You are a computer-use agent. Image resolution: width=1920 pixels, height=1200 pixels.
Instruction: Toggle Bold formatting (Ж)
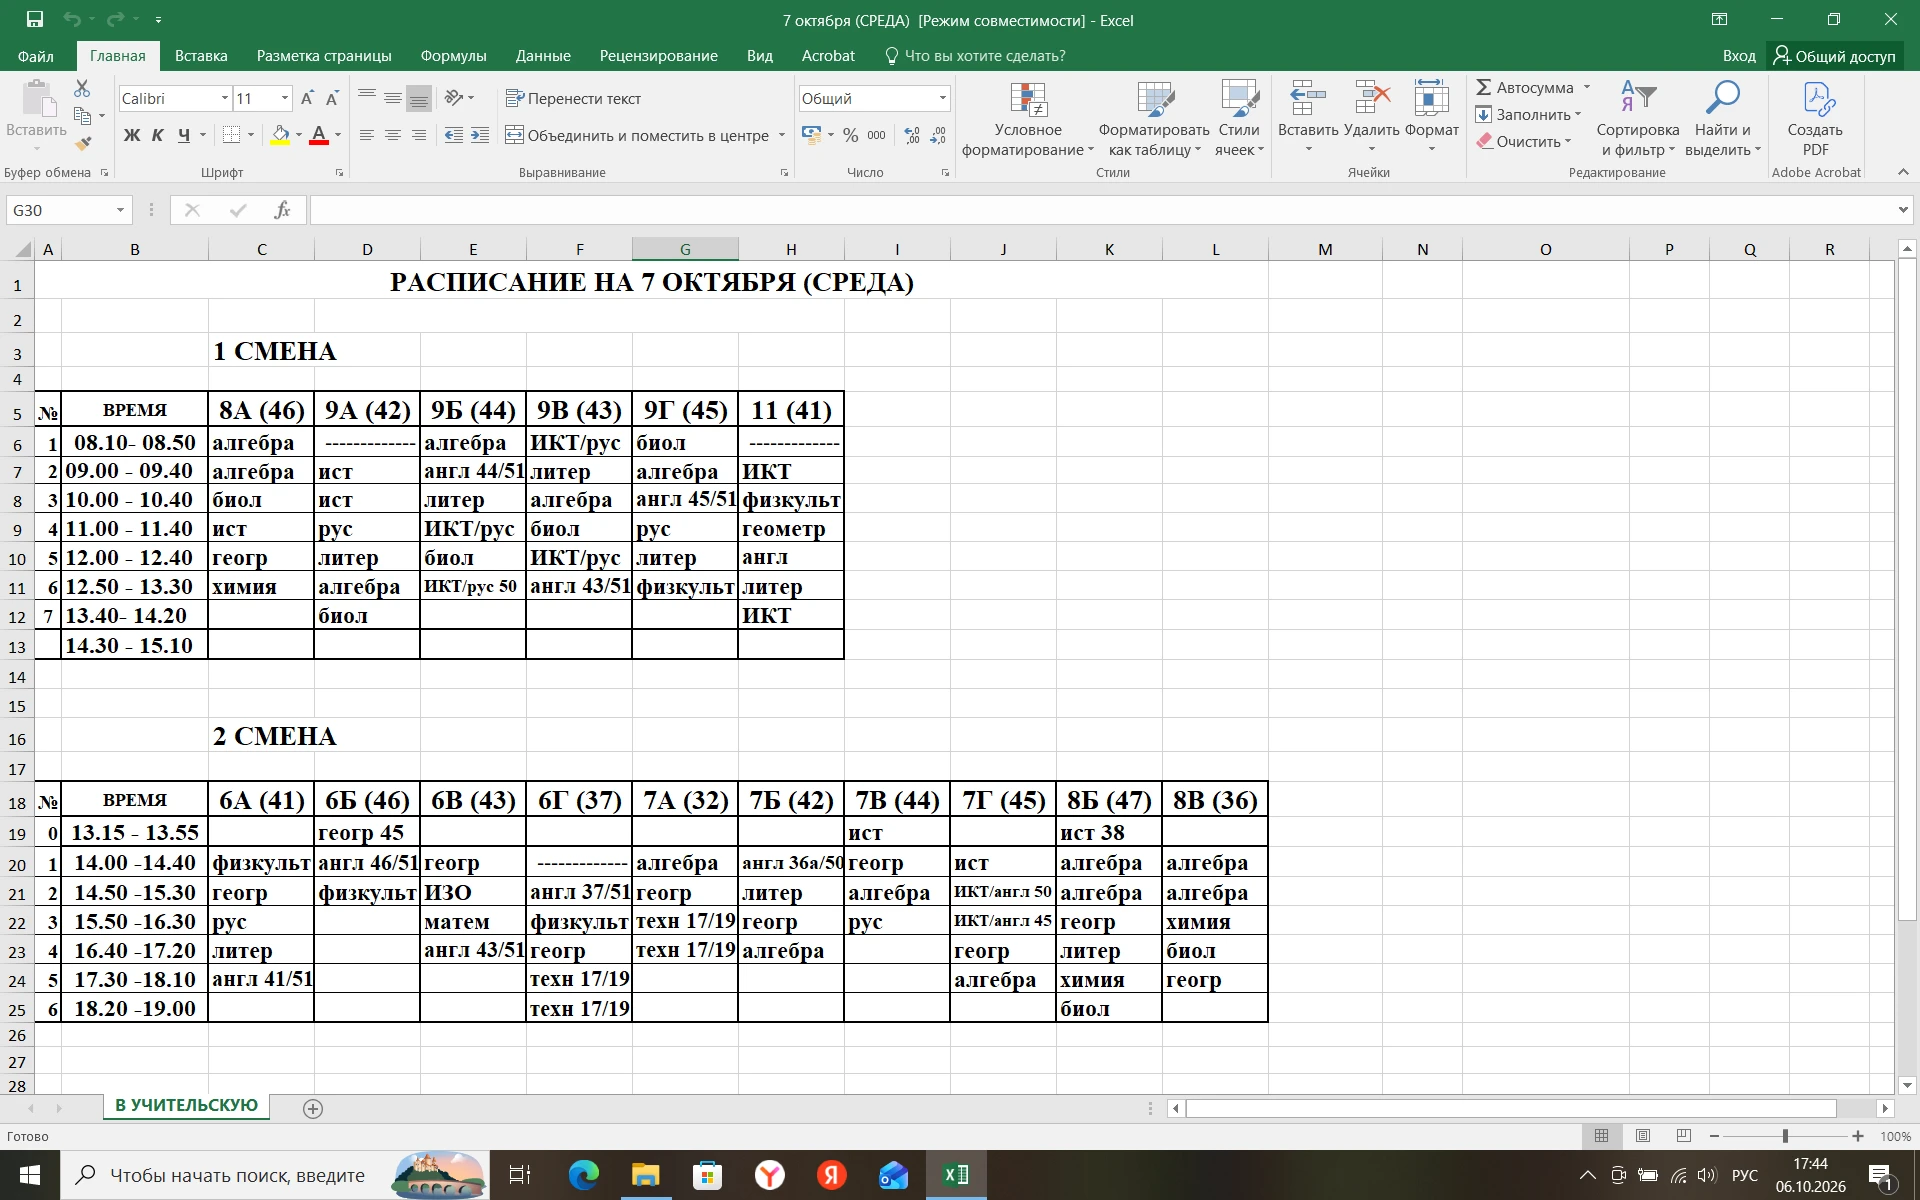coord(132,135)
